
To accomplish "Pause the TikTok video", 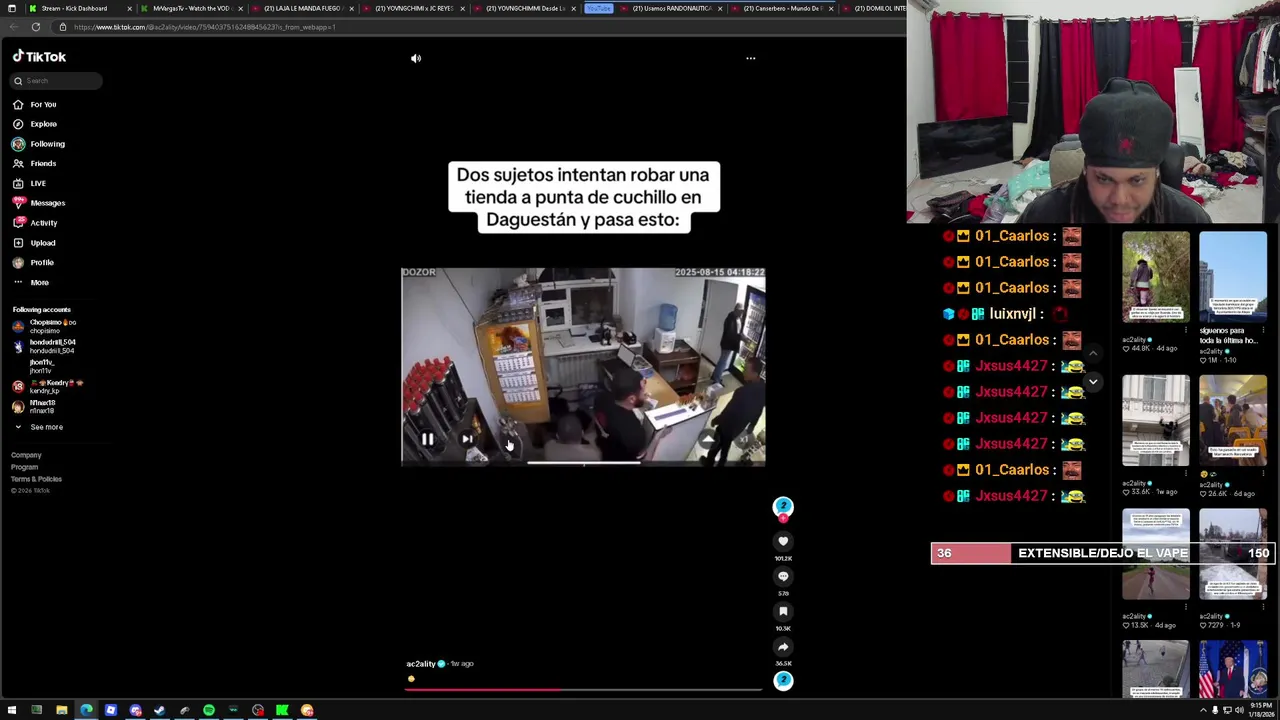I will pyautogui.click(x=427, y=439).
